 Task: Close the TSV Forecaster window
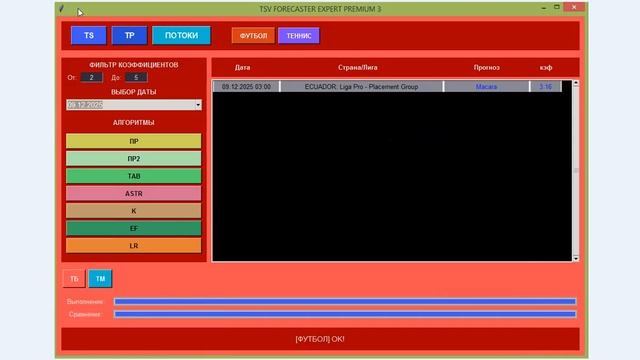click(x=574, y=7)
